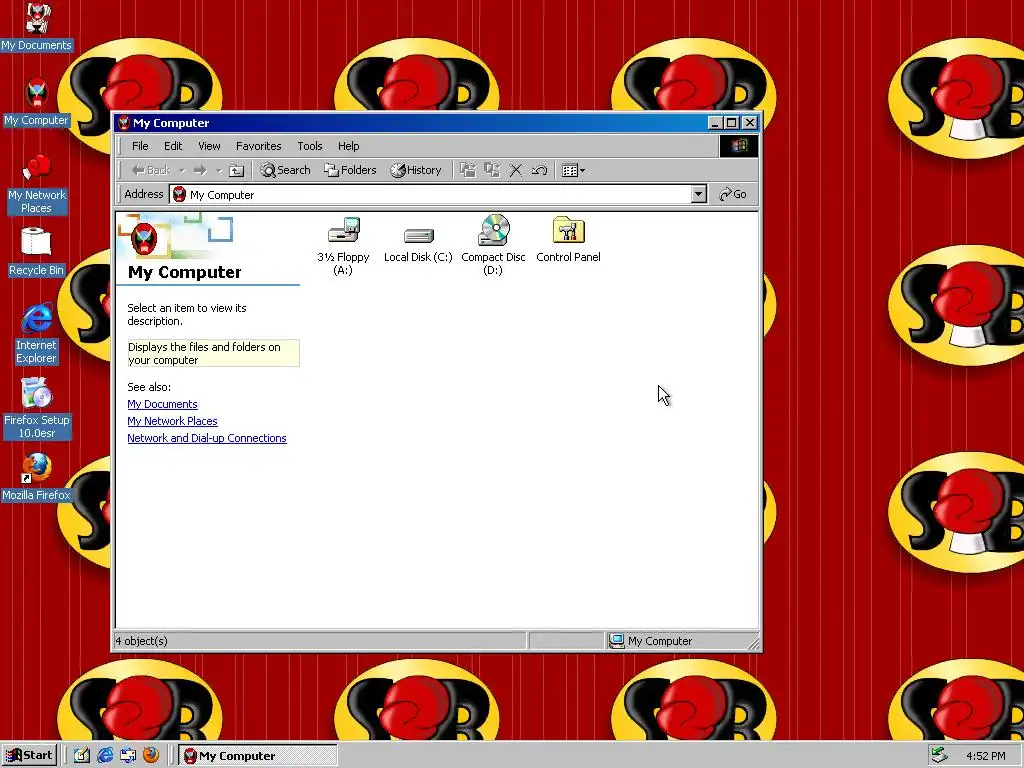The width and height of the screenshot is (1024, 768).
Task: Click the Copy To toolbar icon
Action: tap(492, 170)
